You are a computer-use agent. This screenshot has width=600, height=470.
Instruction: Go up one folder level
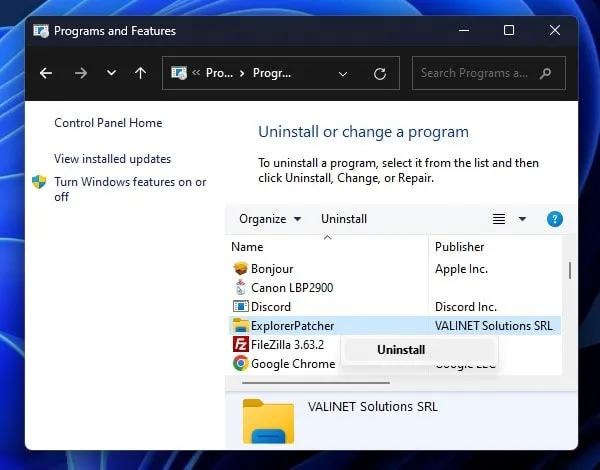coord(140,73)
